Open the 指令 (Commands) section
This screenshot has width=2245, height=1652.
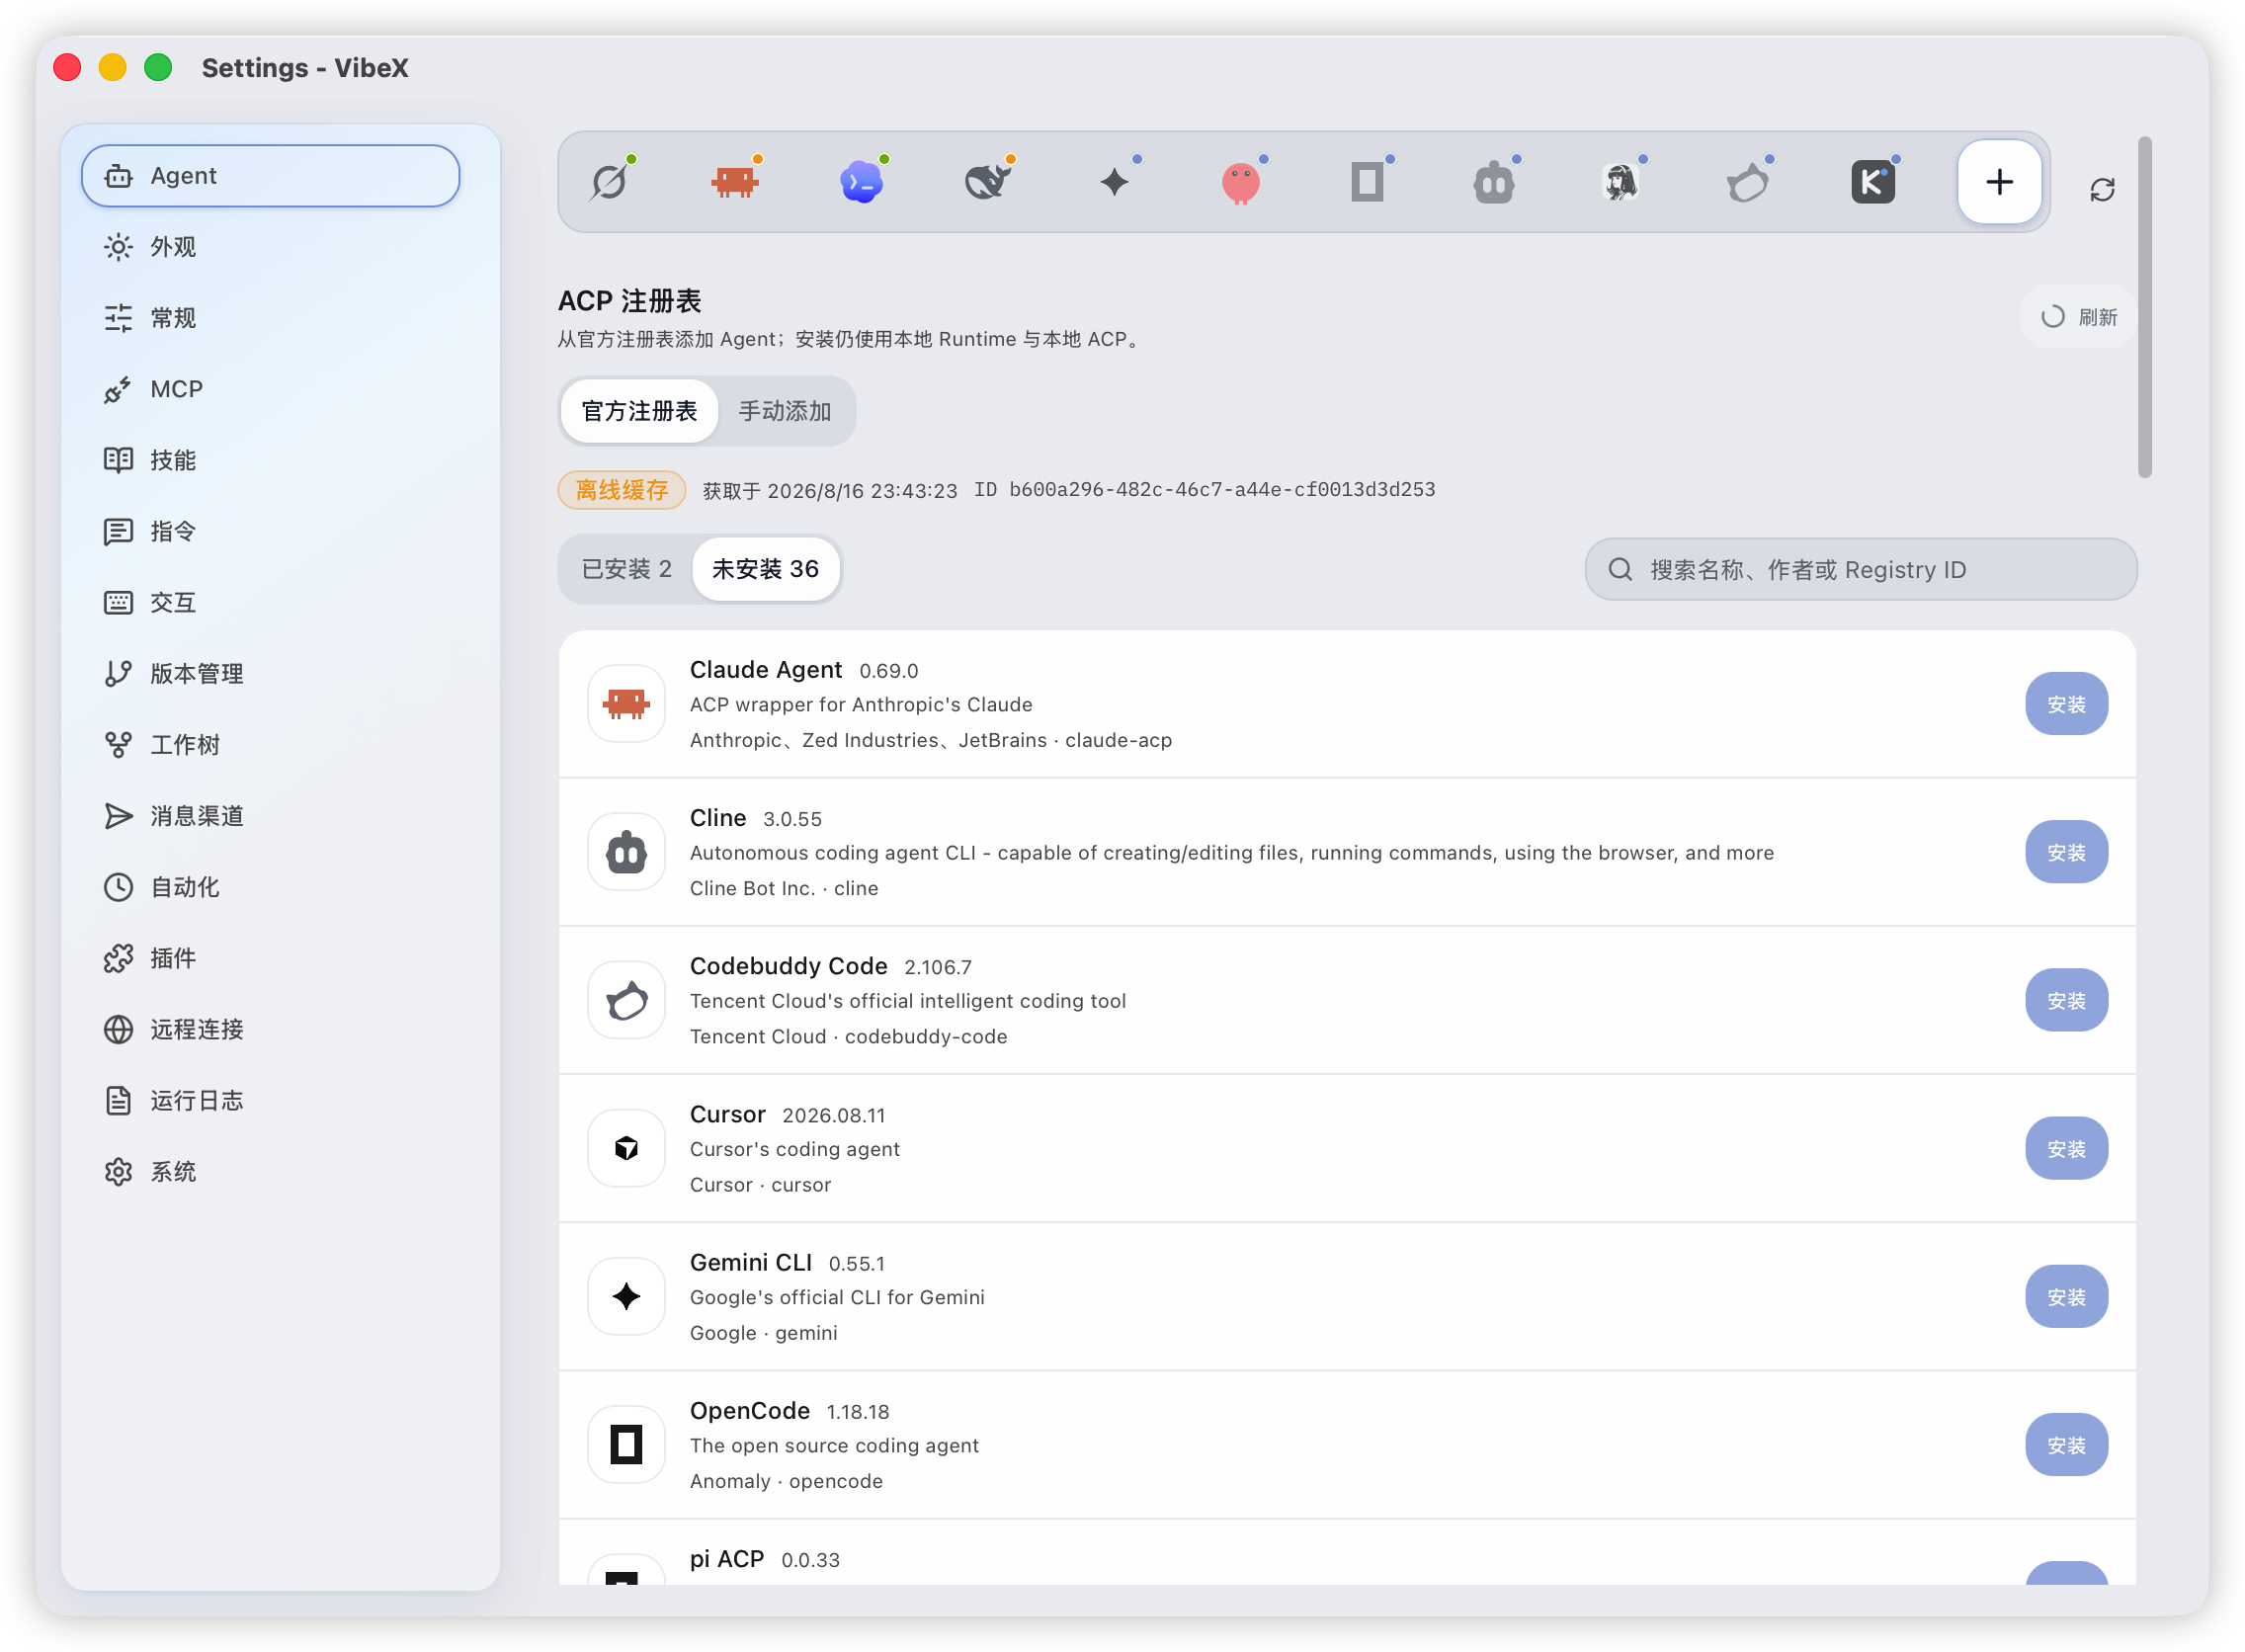click(x=270, y=531)
